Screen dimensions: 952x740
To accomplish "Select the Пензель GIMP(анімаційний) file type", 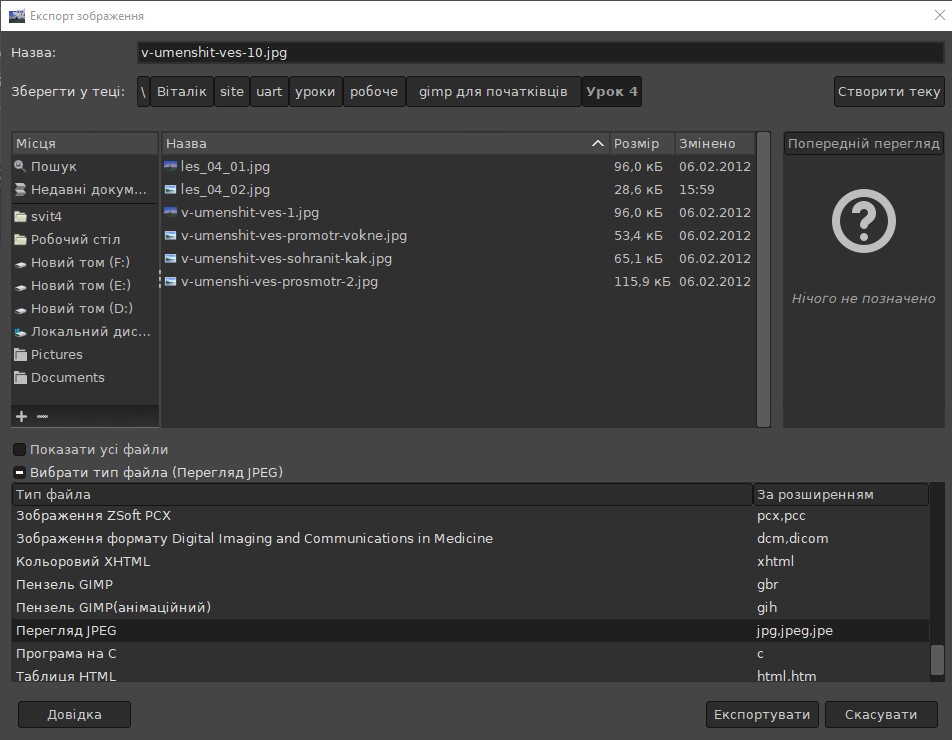I will 471,608.
